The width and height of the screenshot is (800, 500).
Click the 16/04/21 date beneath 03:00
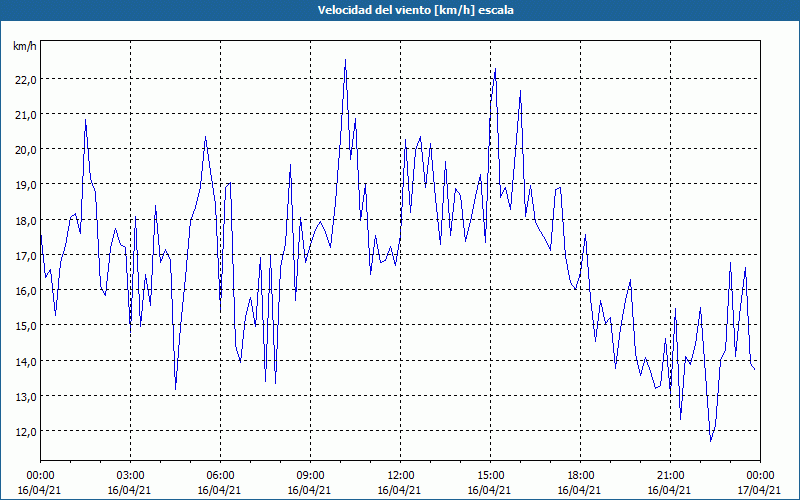[x=130, y=490]
